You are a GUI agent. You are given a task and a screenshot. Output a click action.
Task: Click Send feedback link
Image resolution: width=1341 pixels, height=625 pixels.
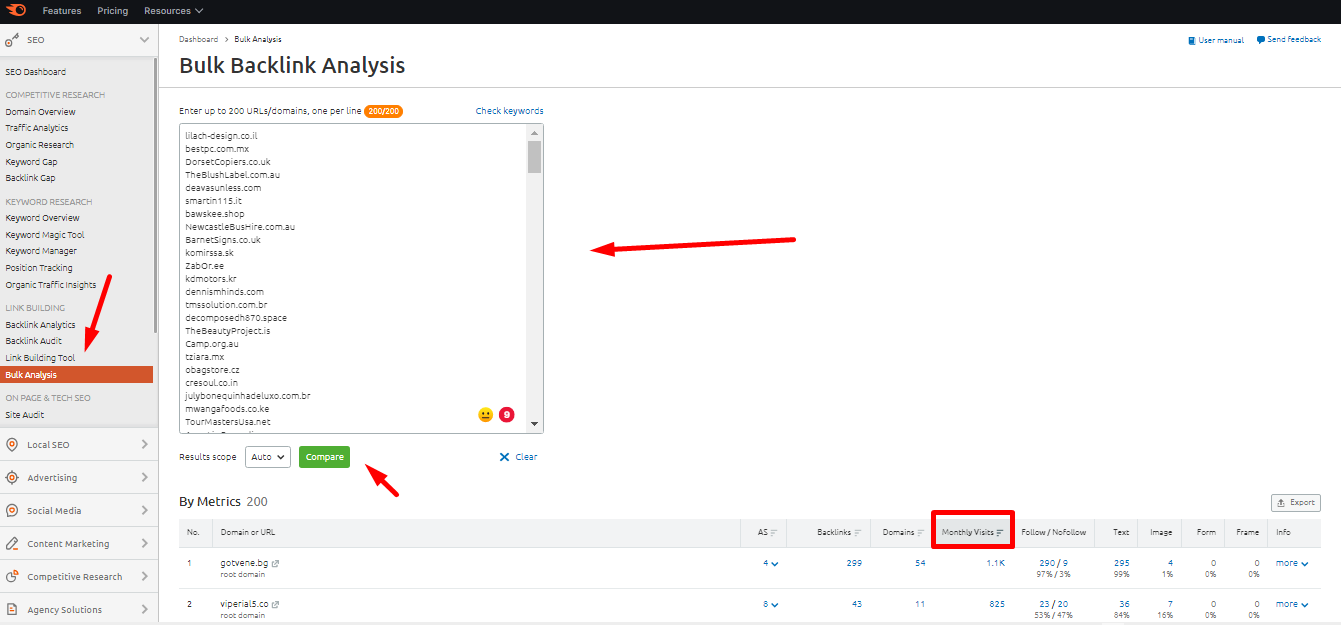(x=1289, y=40)
